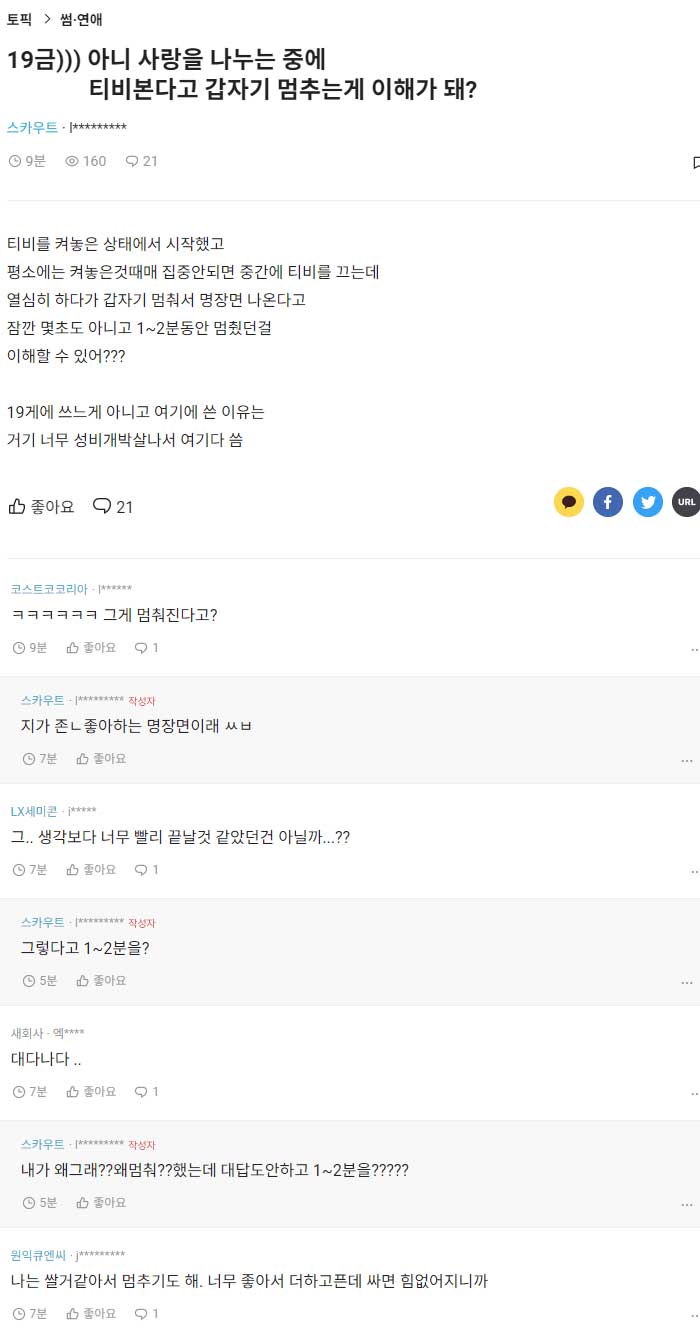Like LX세미콘's comment
Screen dimensions: 700x1330
coord(91,870)
